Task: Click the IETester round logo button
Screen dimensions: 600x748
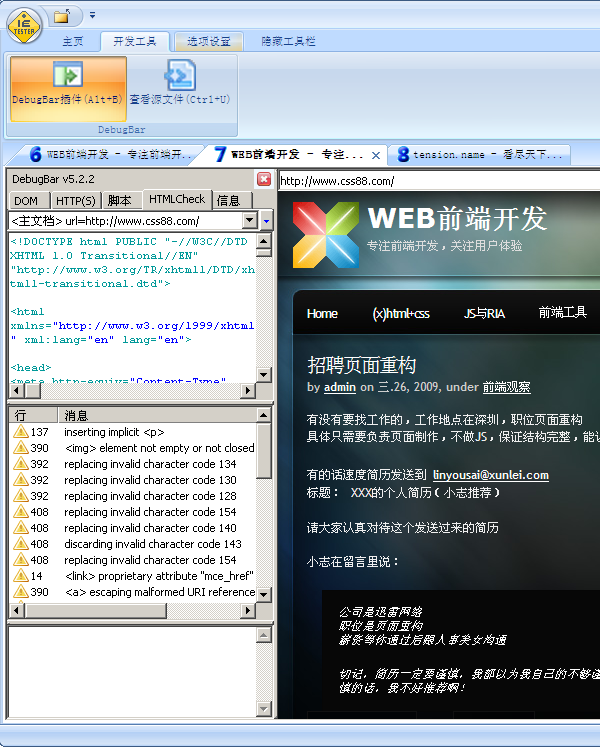Action: pos(24,26)
